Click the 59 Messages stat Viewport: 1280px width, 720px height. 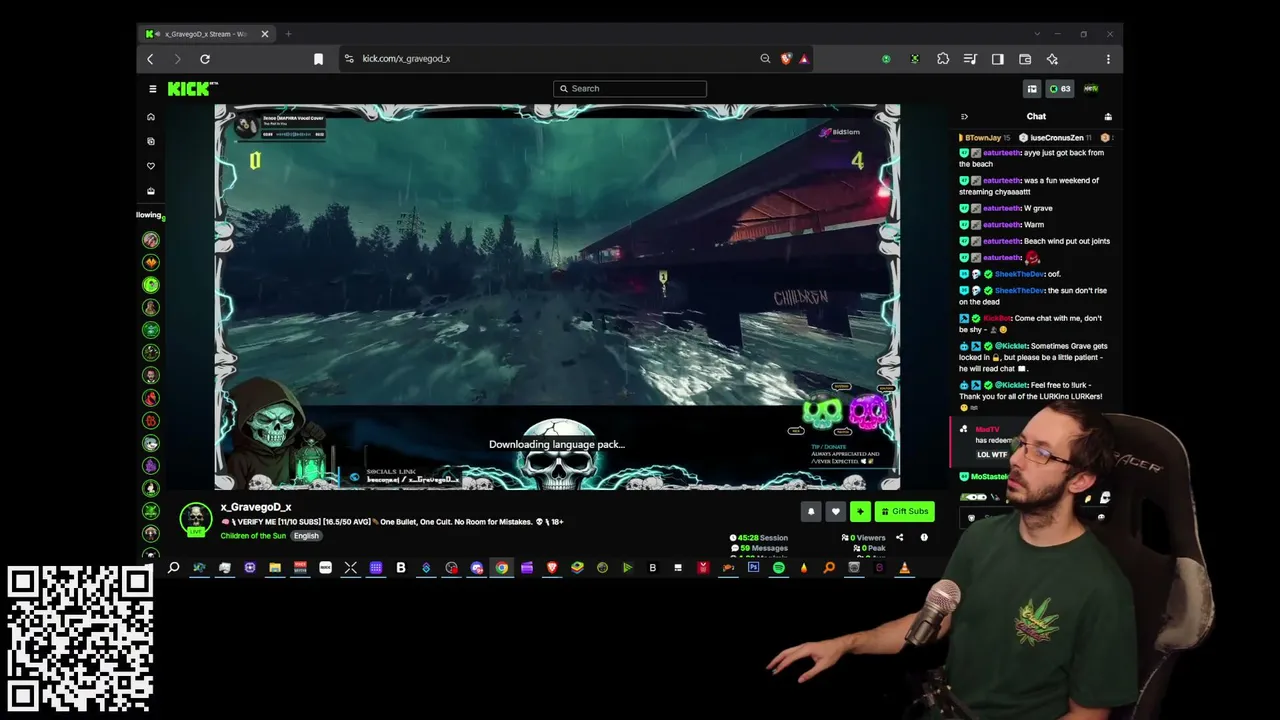(x=759, y=548)
